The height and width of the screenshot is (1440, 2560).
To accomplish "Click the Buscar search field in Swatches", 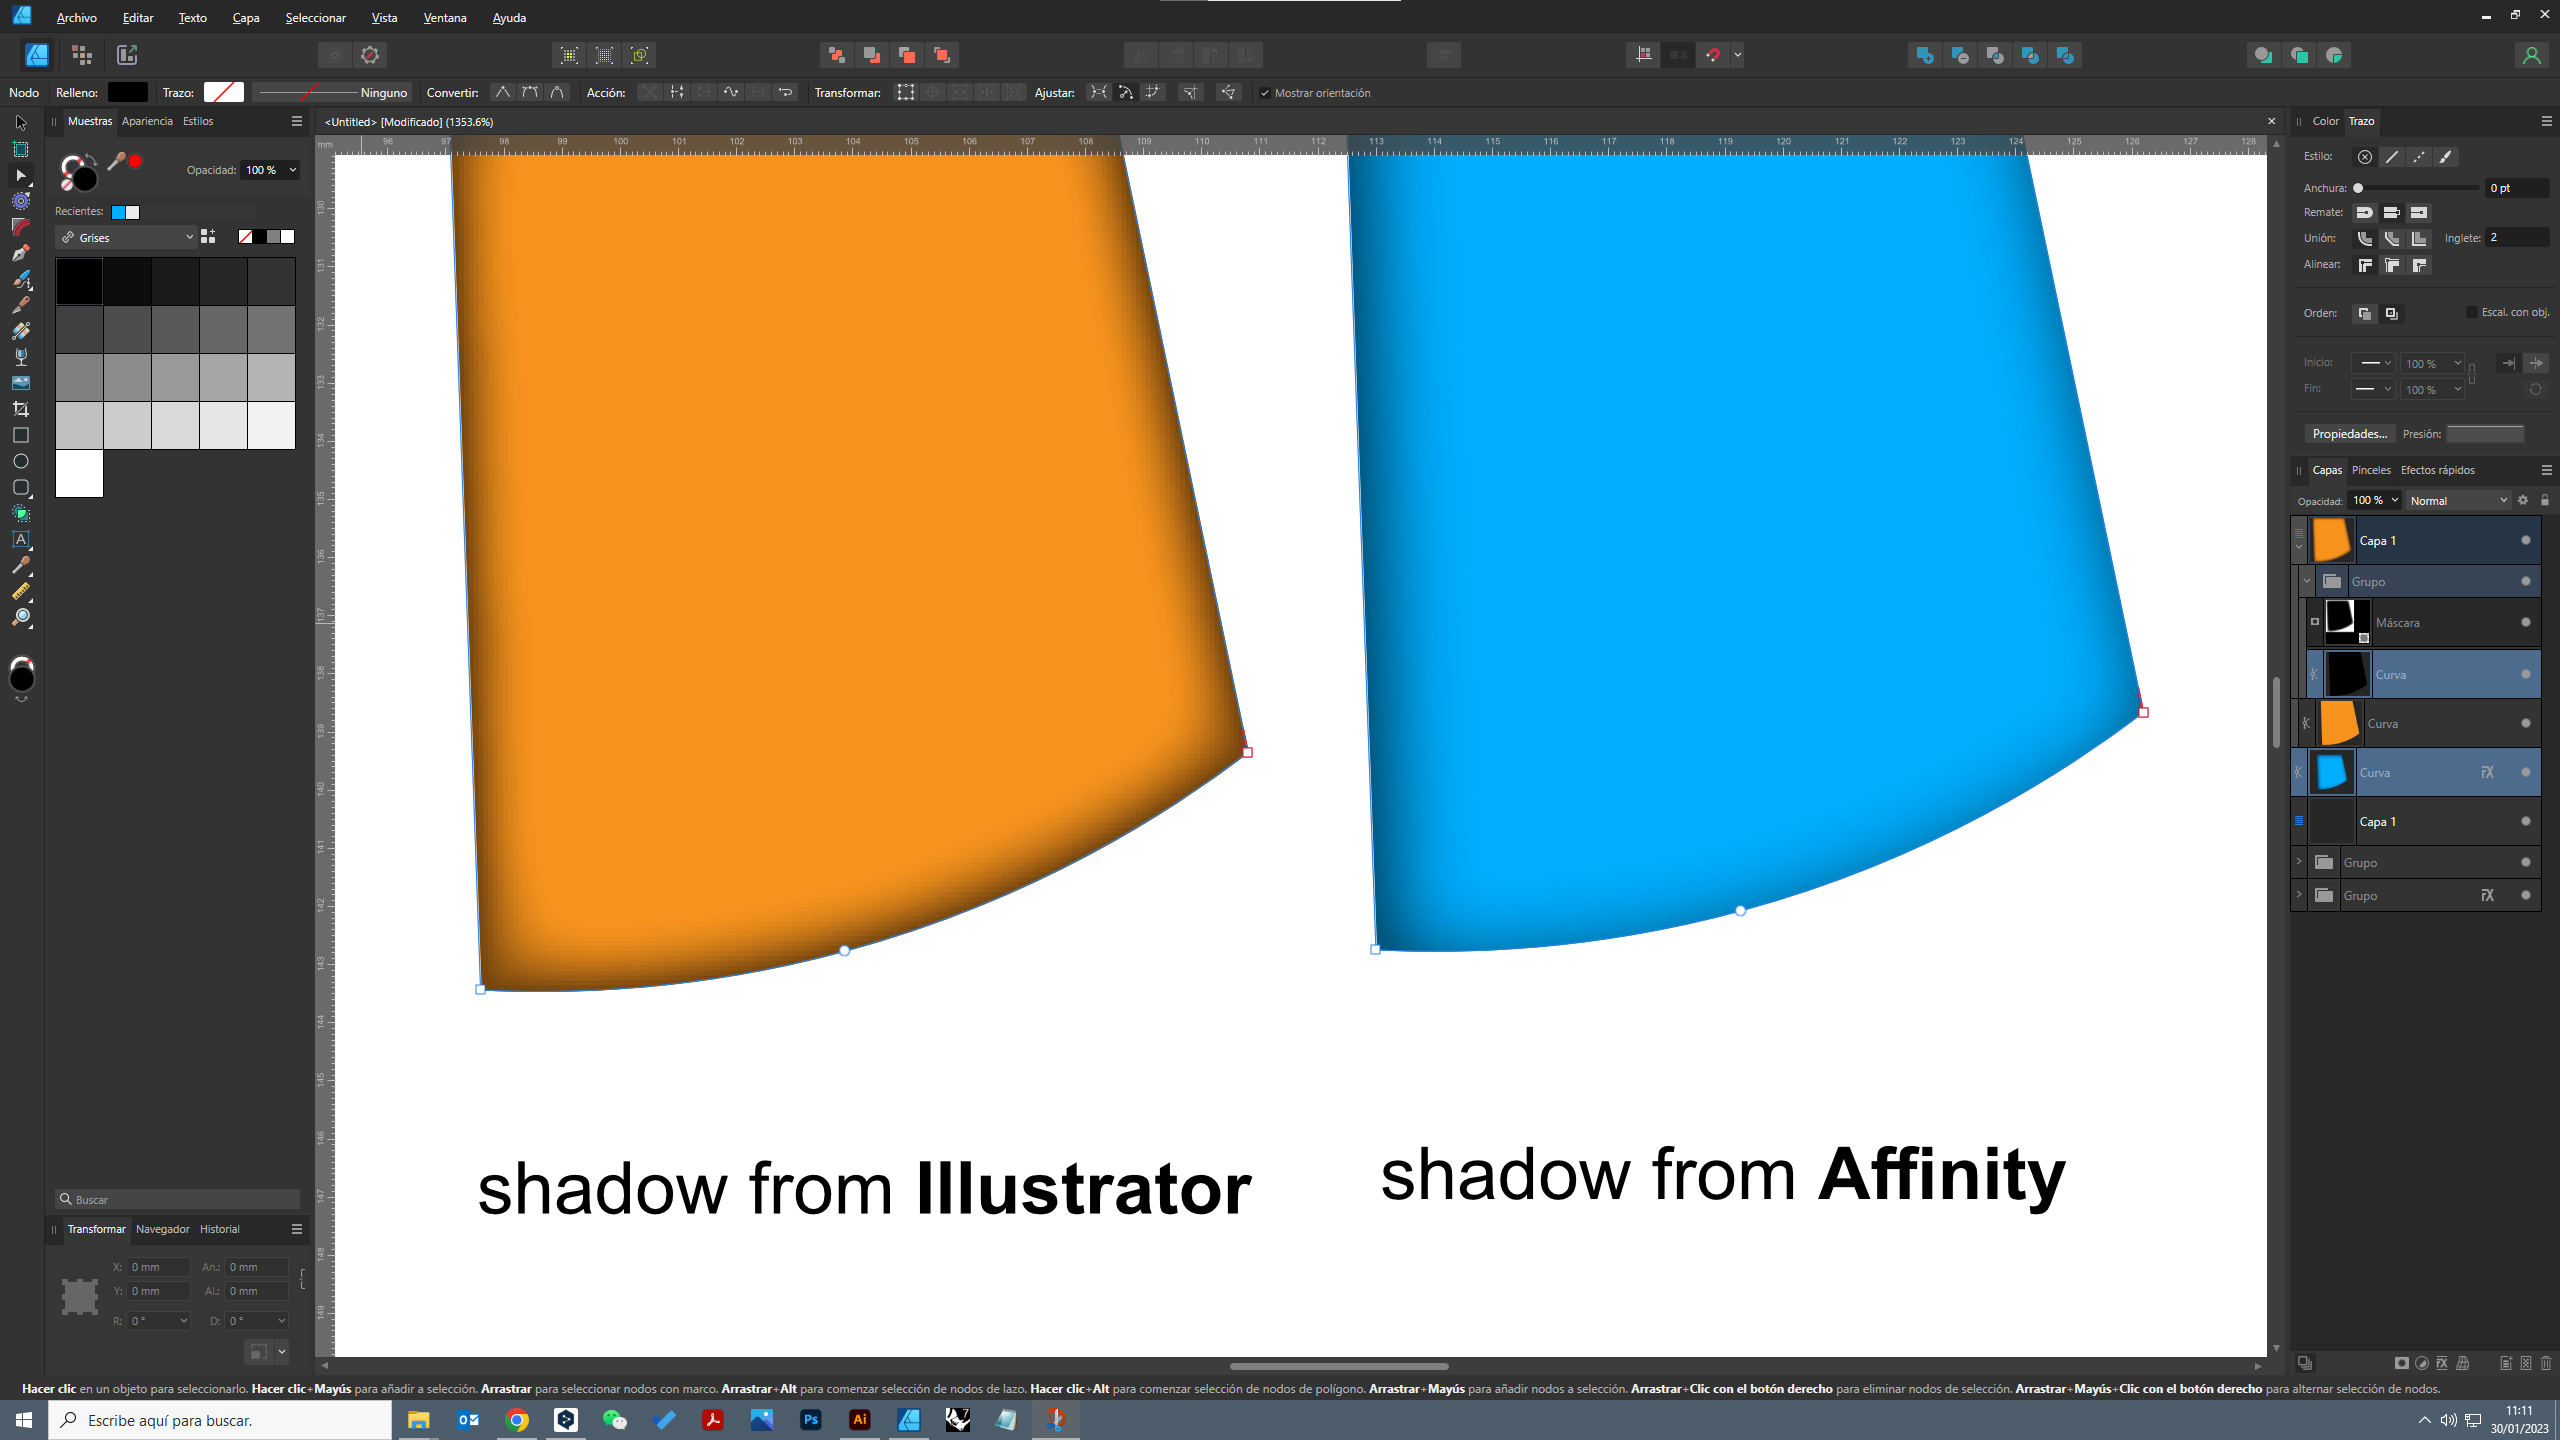I will pyautogui.click(x=178, y=1199).
